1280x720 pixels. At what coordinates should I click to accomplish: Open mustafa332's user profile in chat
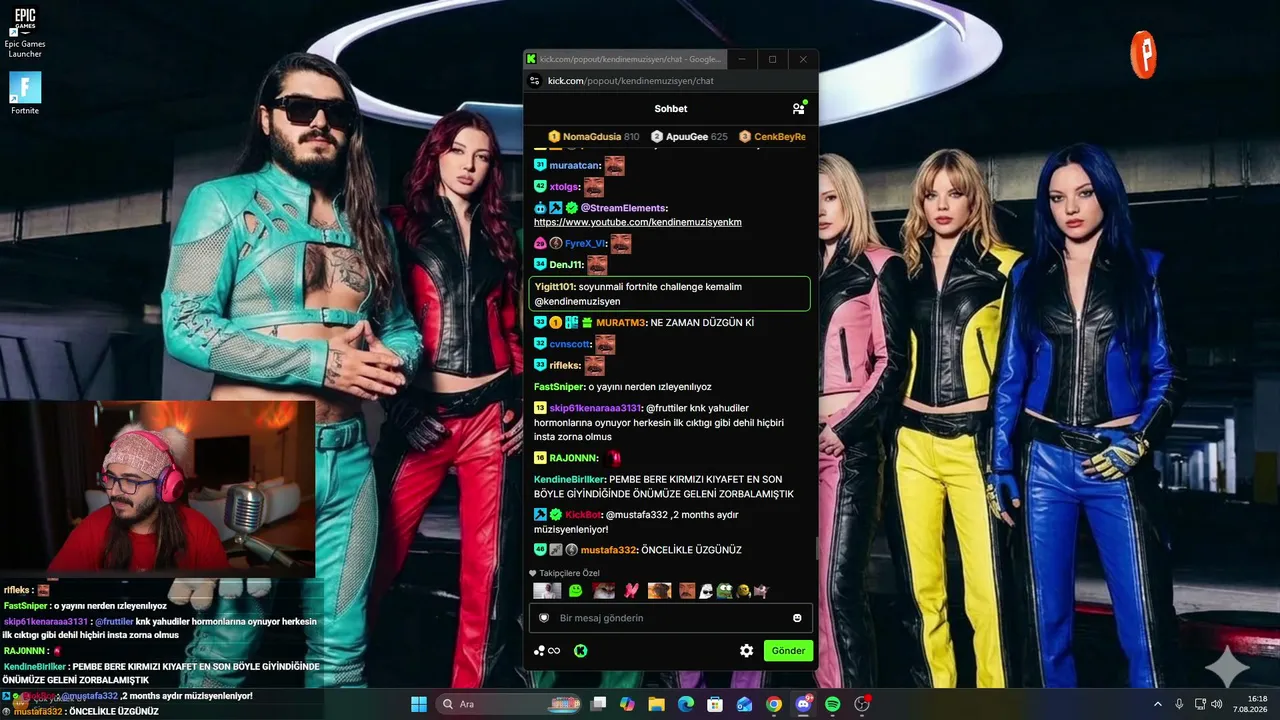click(608, 550)
